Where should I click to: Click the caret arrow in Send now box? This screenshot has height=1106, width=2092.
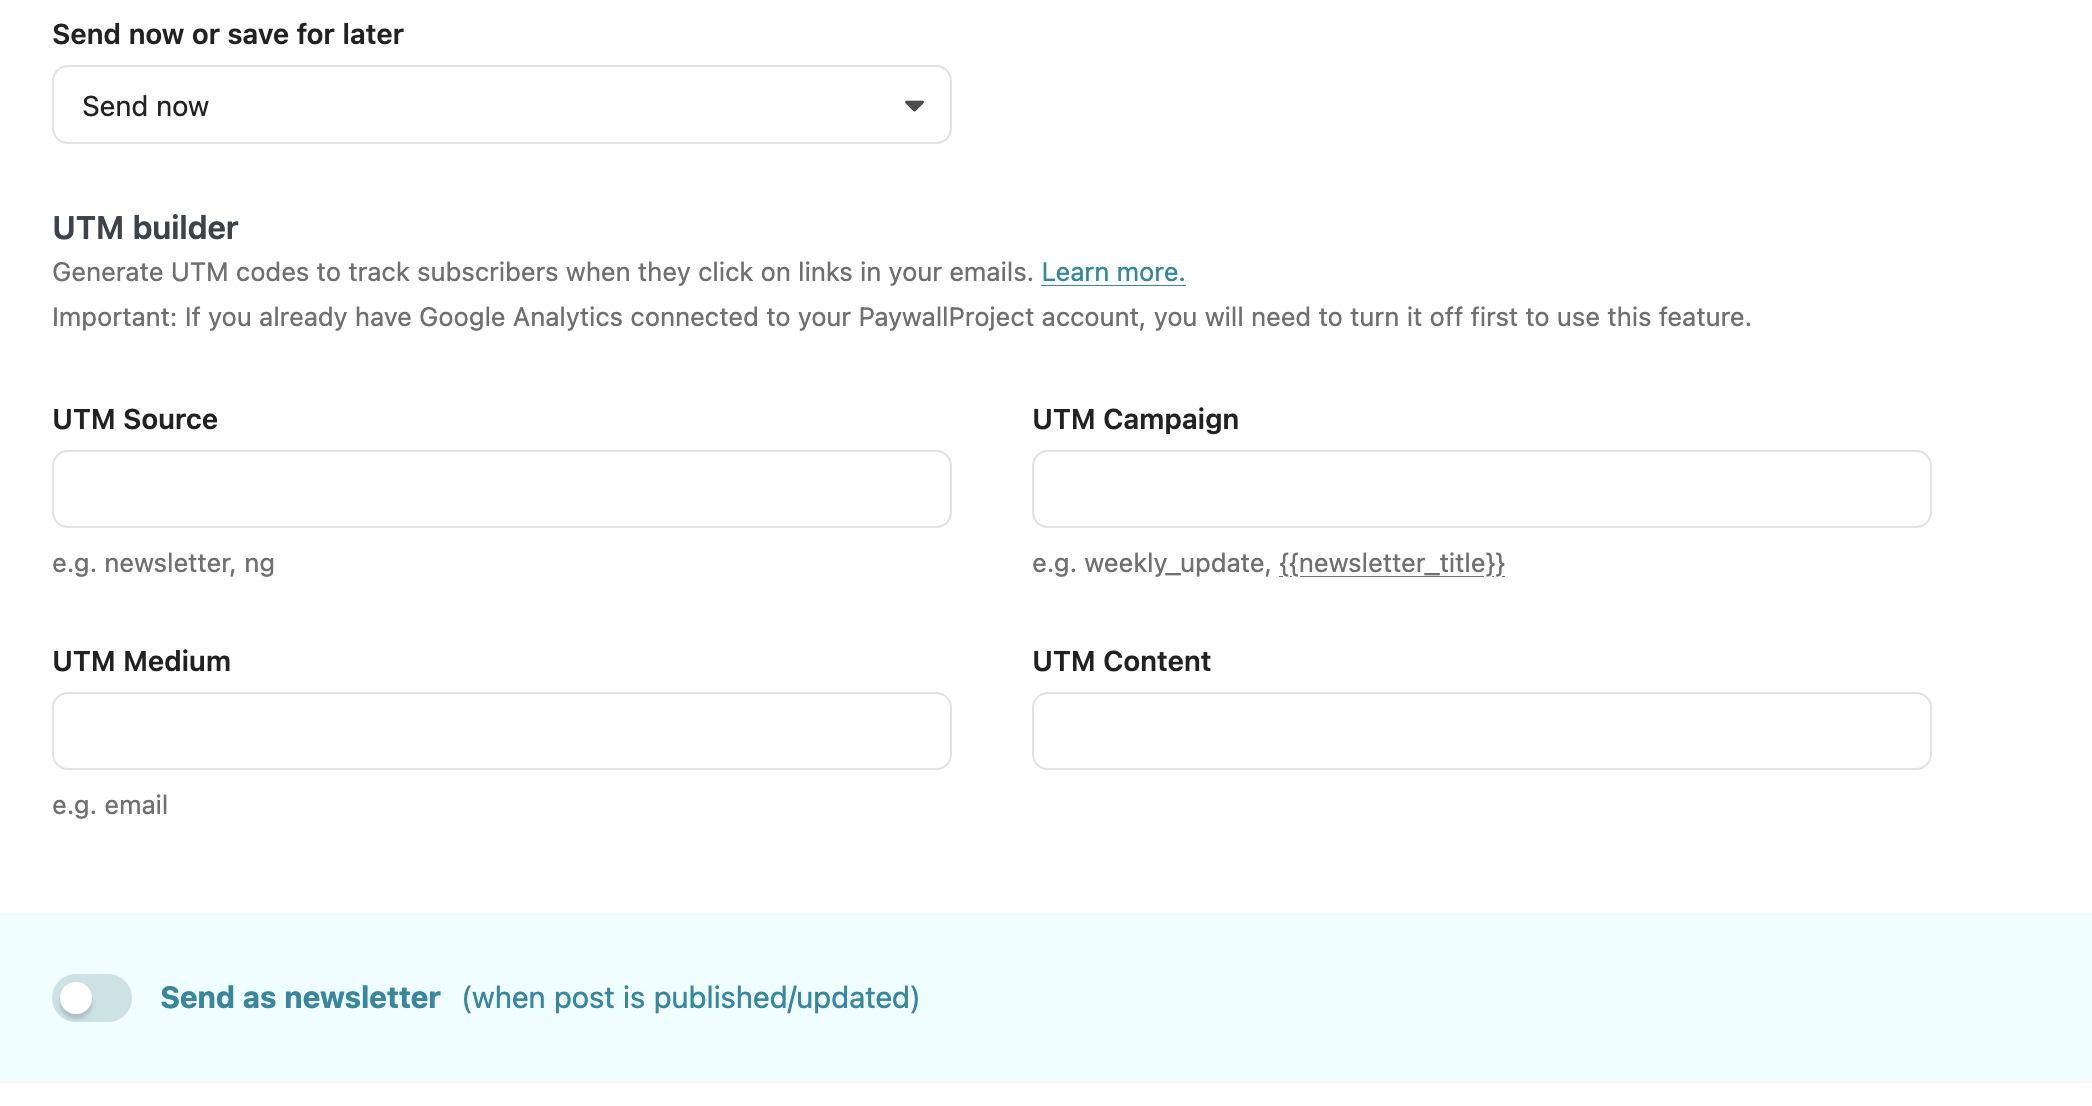coord(913,106)
